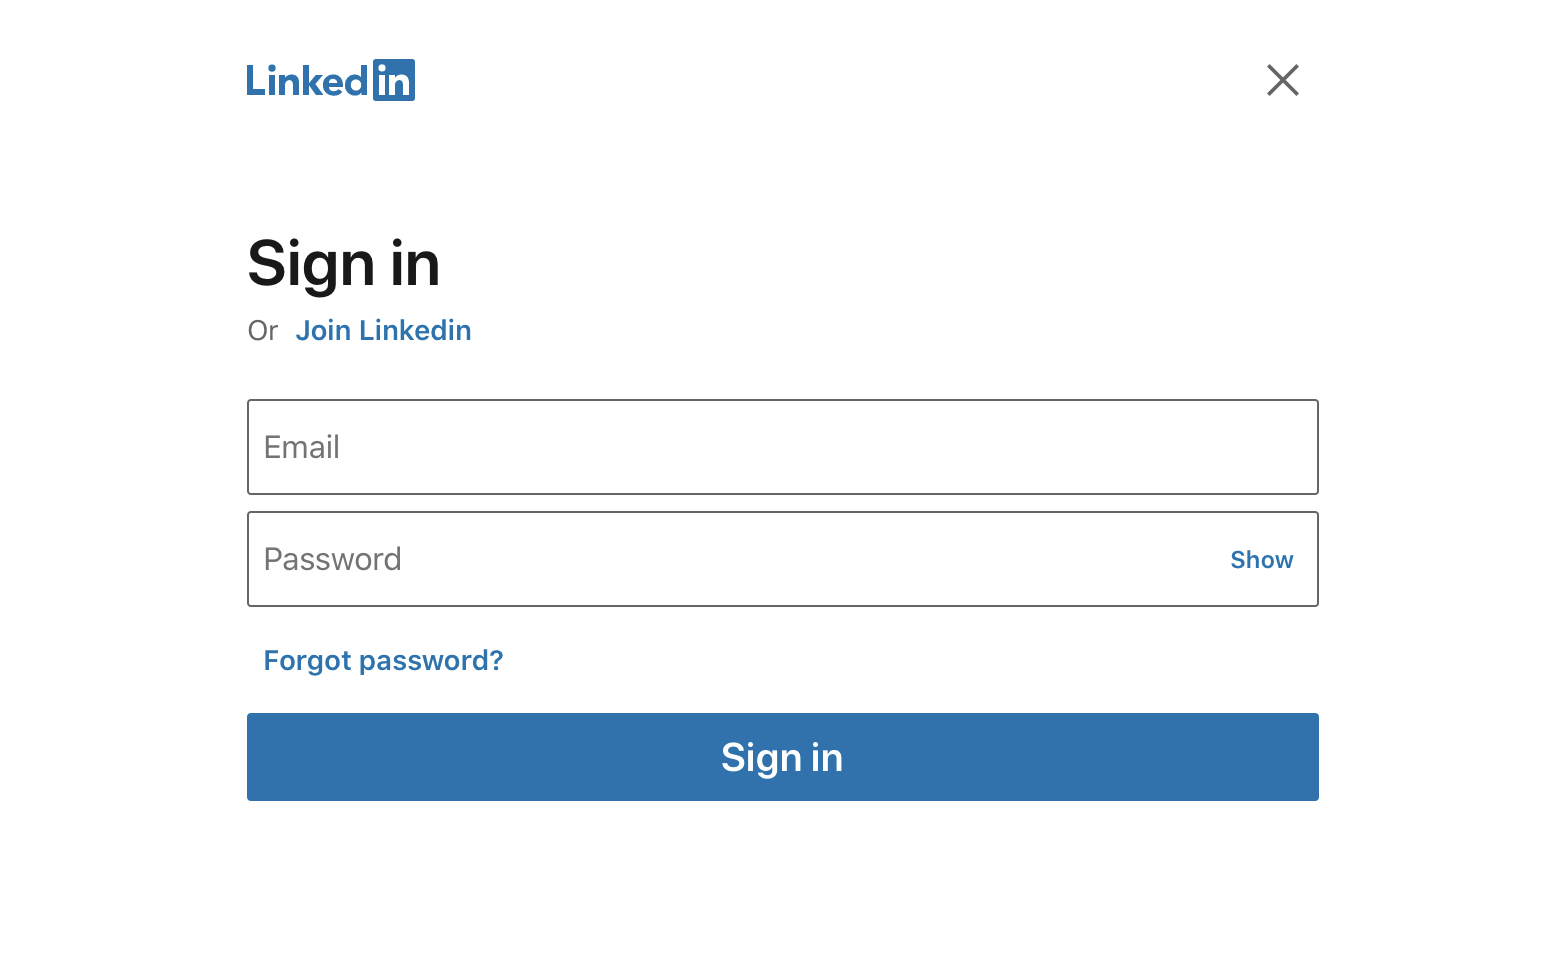This screenshot has height=956, width=1547.
Task: Submit the form via the Sign in button
Action: pyautogui.click(x=782, y=757)
